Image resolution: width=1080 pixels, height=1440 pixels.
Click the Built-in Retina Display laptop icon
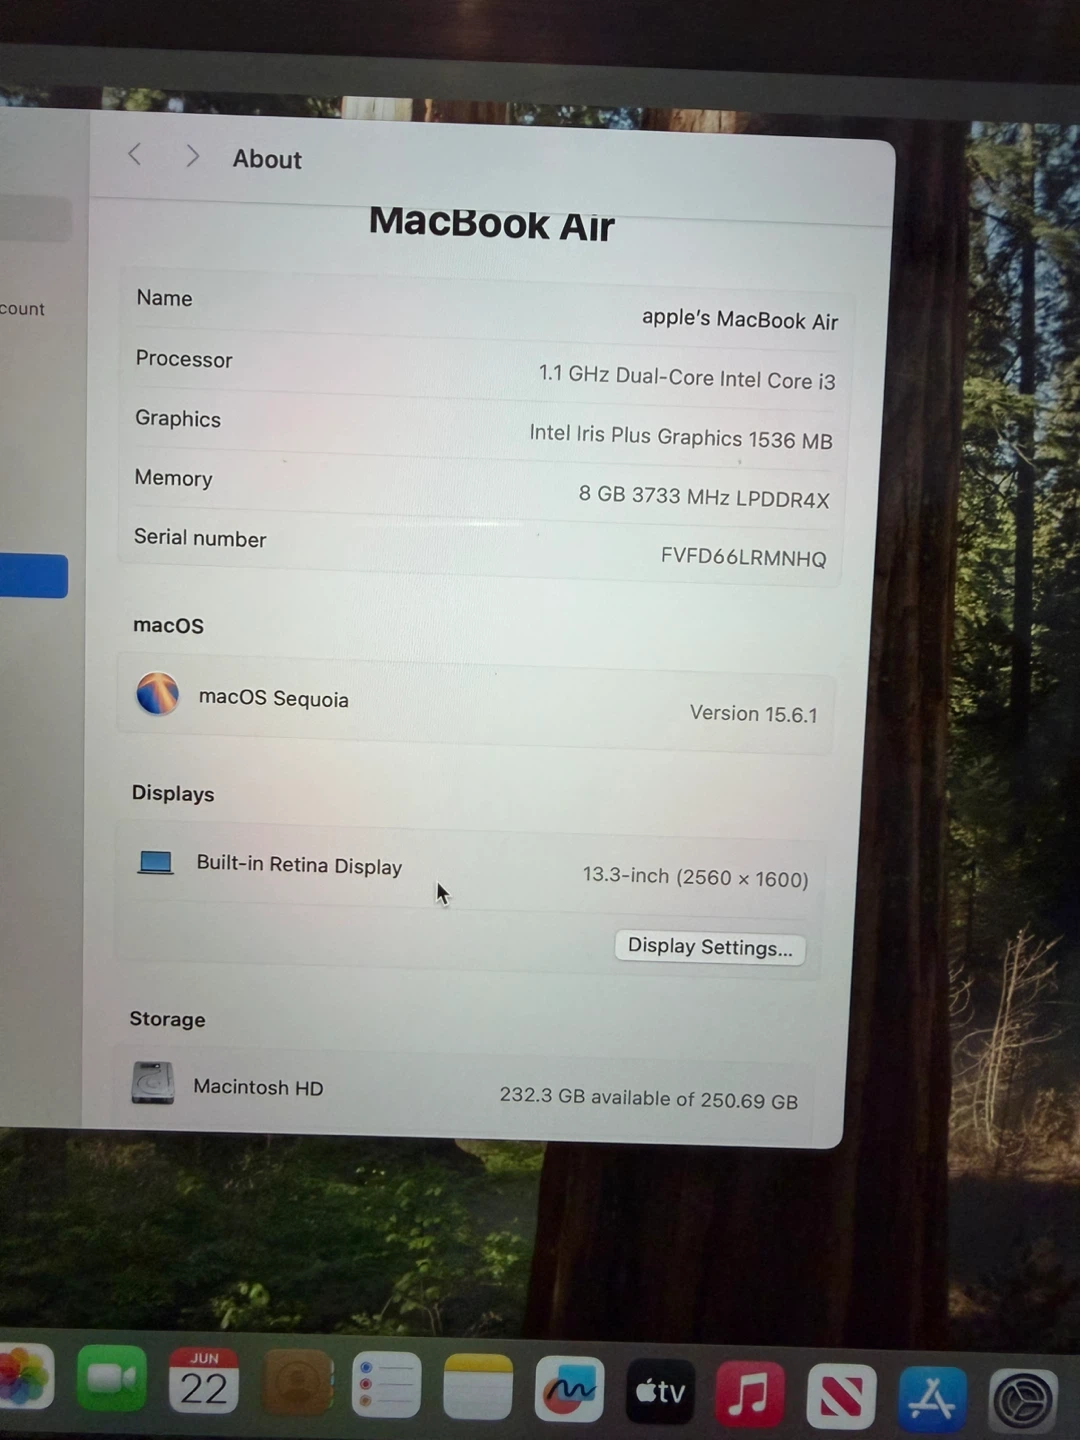coord(155,862)
